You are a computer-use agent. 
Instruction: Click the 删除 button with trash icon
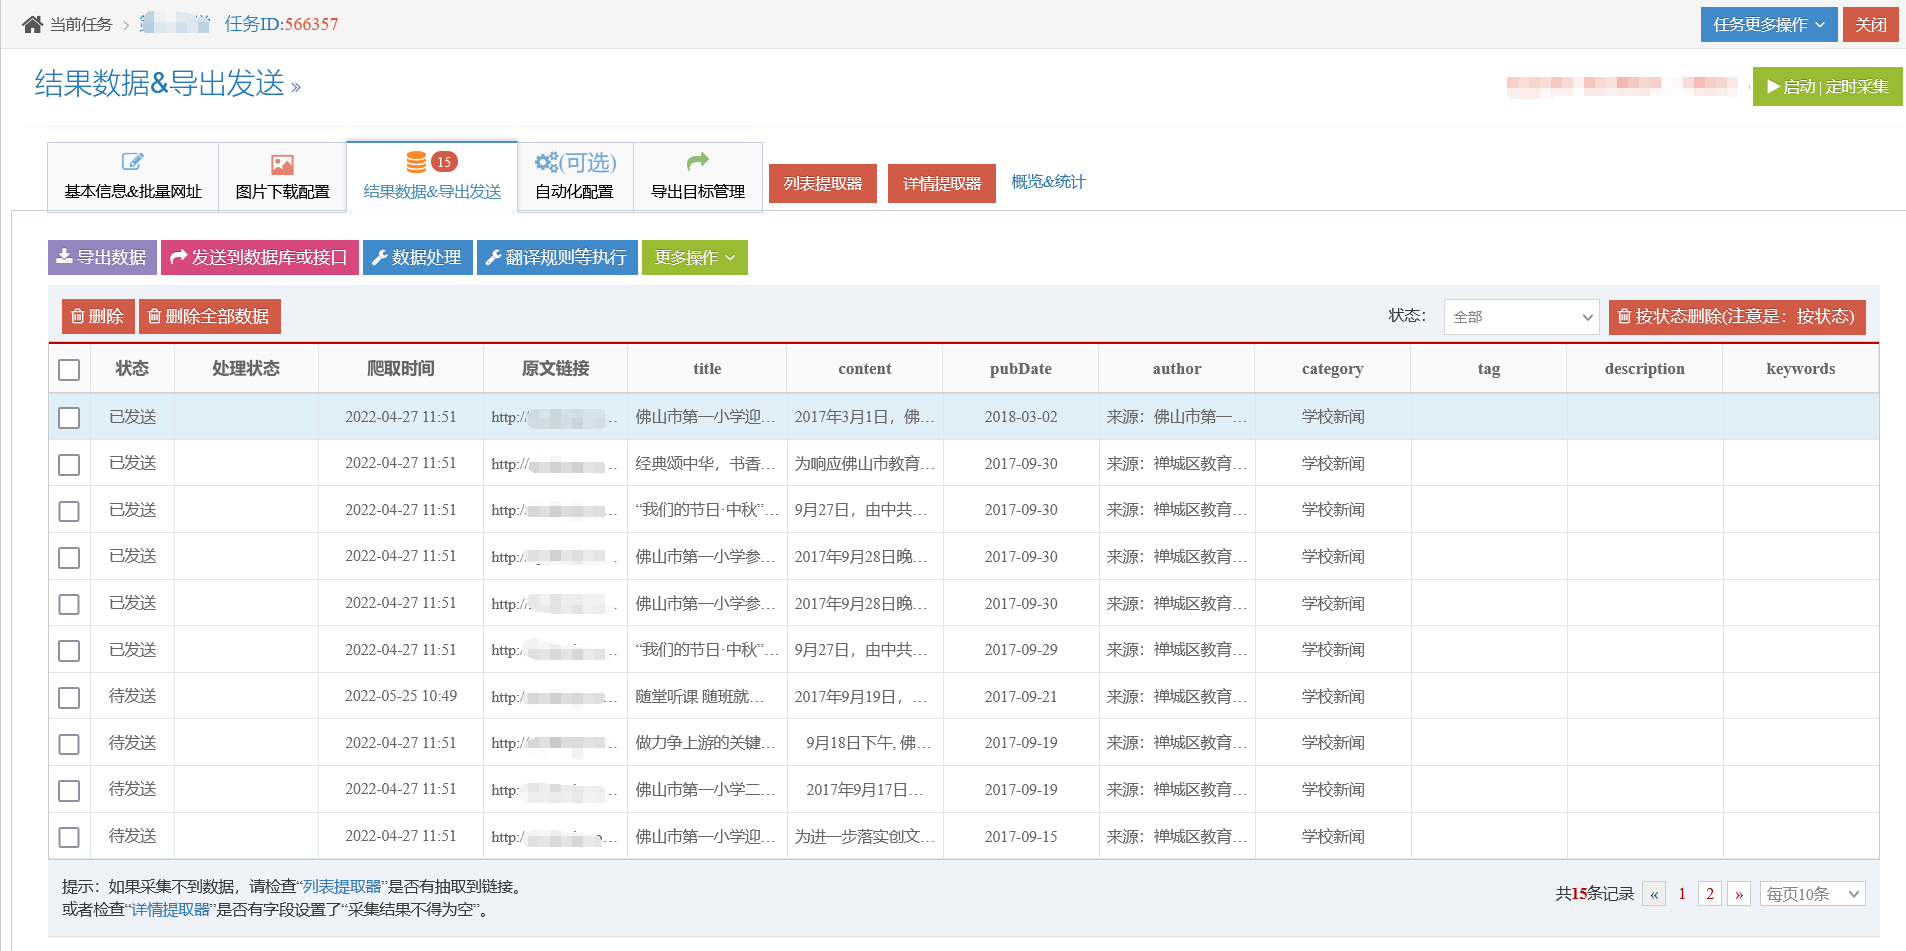coord(98,316)
